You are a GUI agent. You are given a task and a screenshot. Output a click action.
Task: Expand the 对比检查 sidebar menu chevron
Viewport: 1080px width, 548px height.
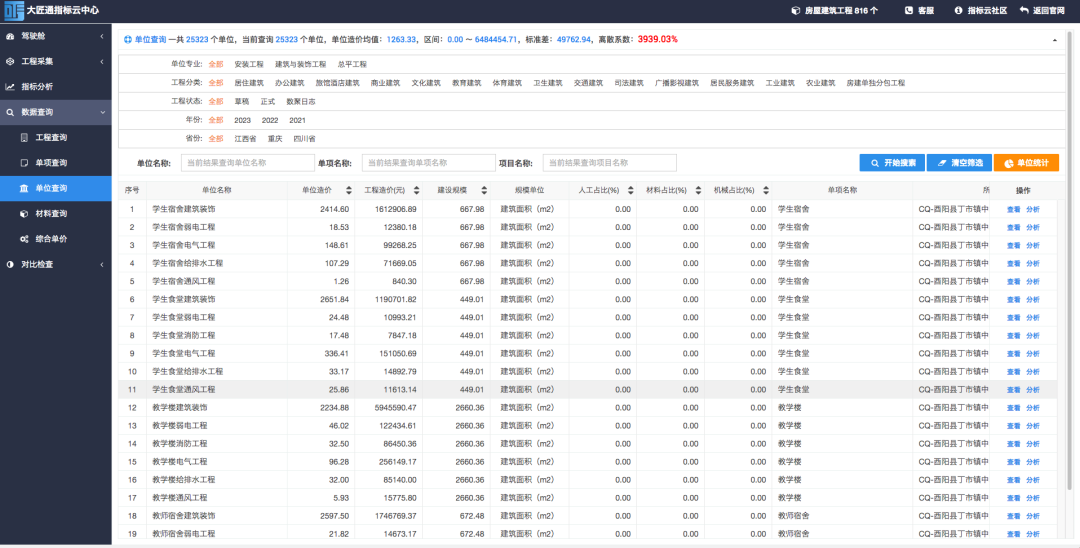102,264
